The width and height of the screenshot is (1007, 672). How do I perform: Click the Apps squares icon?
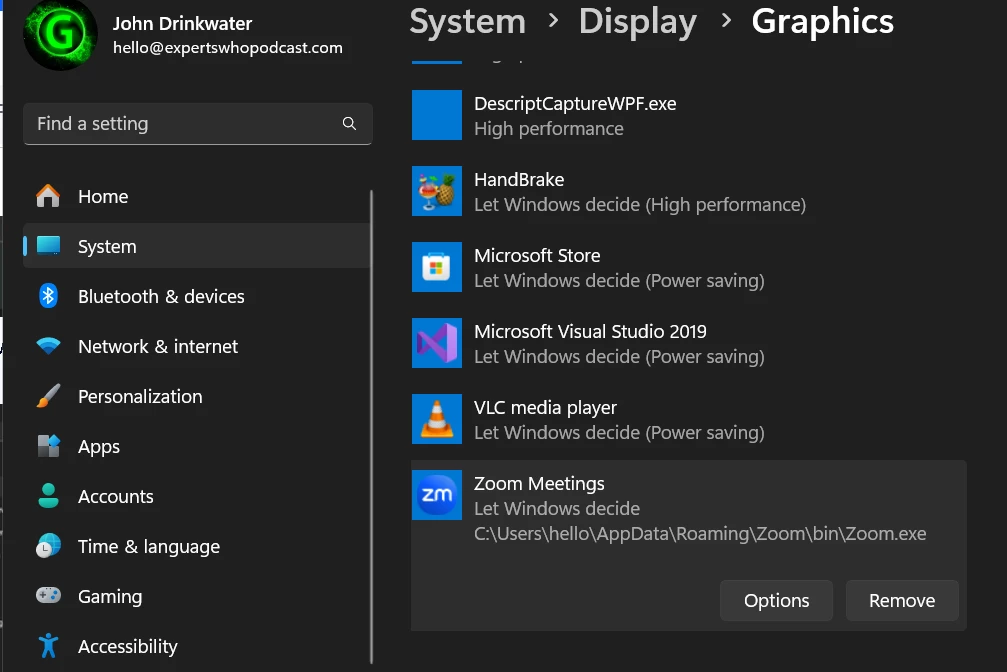point(48,446)
